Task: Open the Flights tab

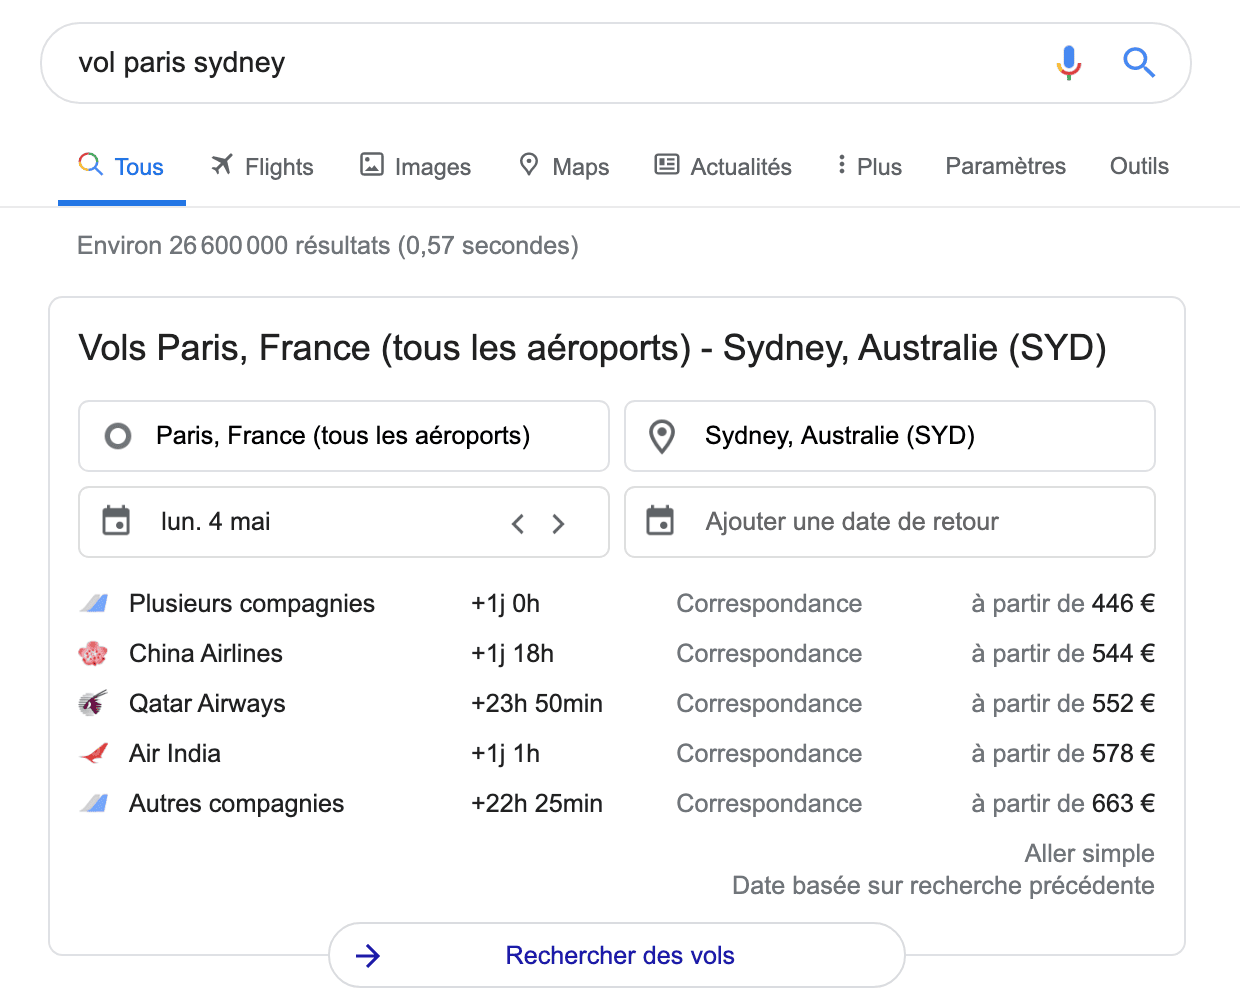Action: [x=262, y=166]
